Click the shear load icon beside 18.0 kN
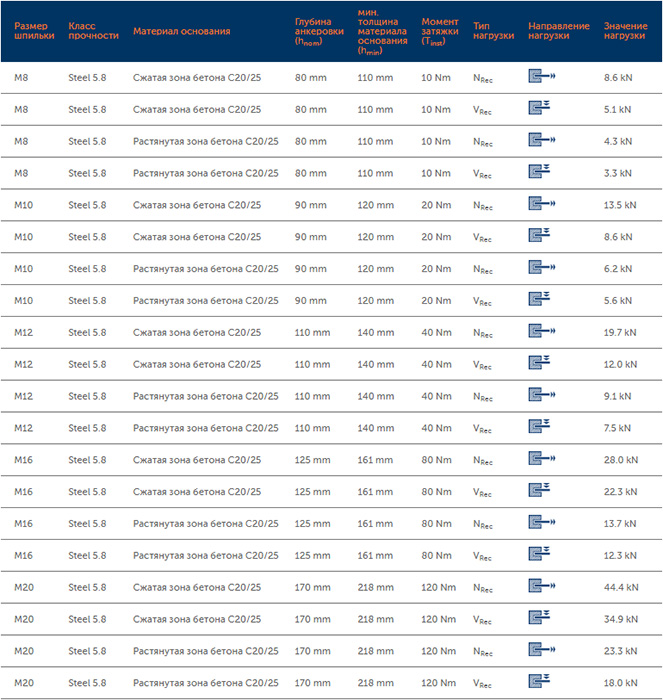 pyautogui.click(x=540, y=683)
